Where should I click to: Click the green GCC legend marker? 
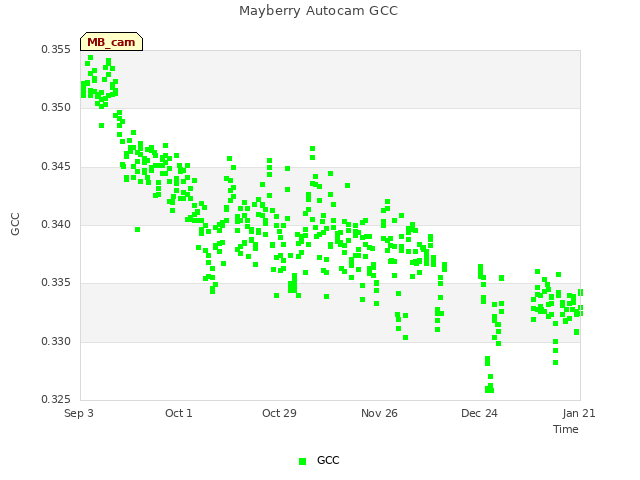(x=302, y=461)
